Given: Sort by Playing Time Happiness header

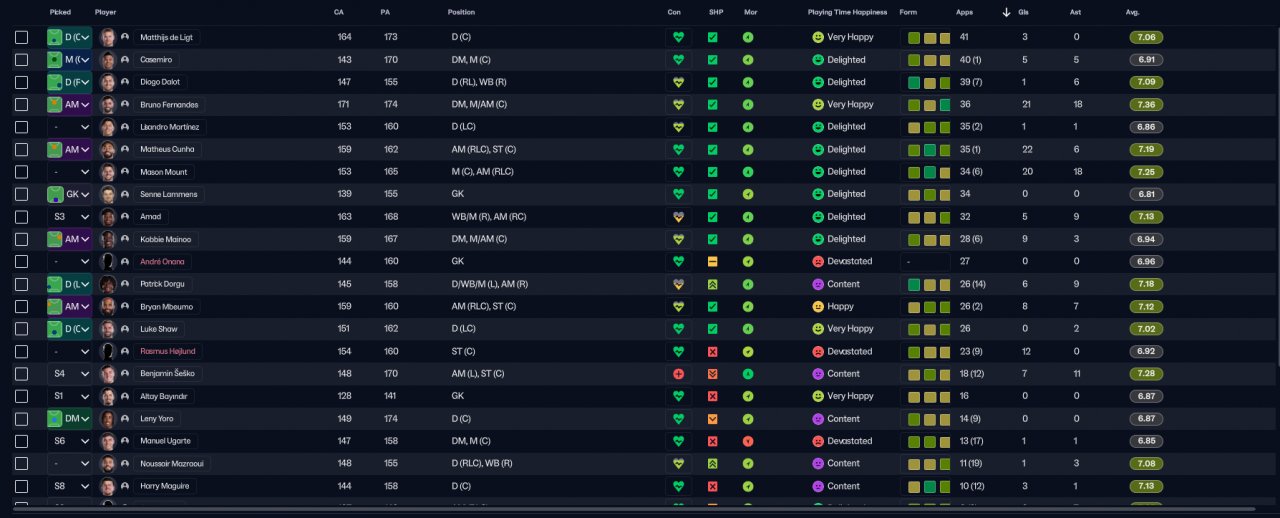Looking at the screenshot, I should click(847, 12).
